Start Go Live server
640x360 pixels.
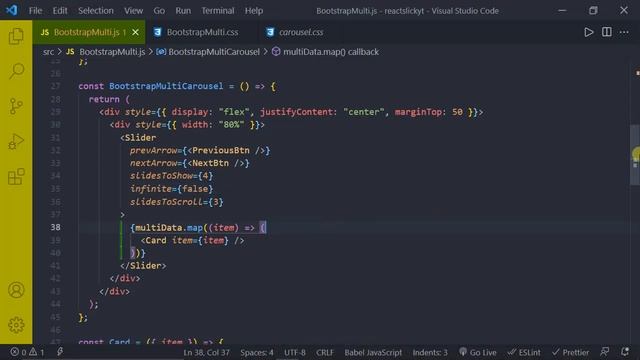[x=478, y=352]
